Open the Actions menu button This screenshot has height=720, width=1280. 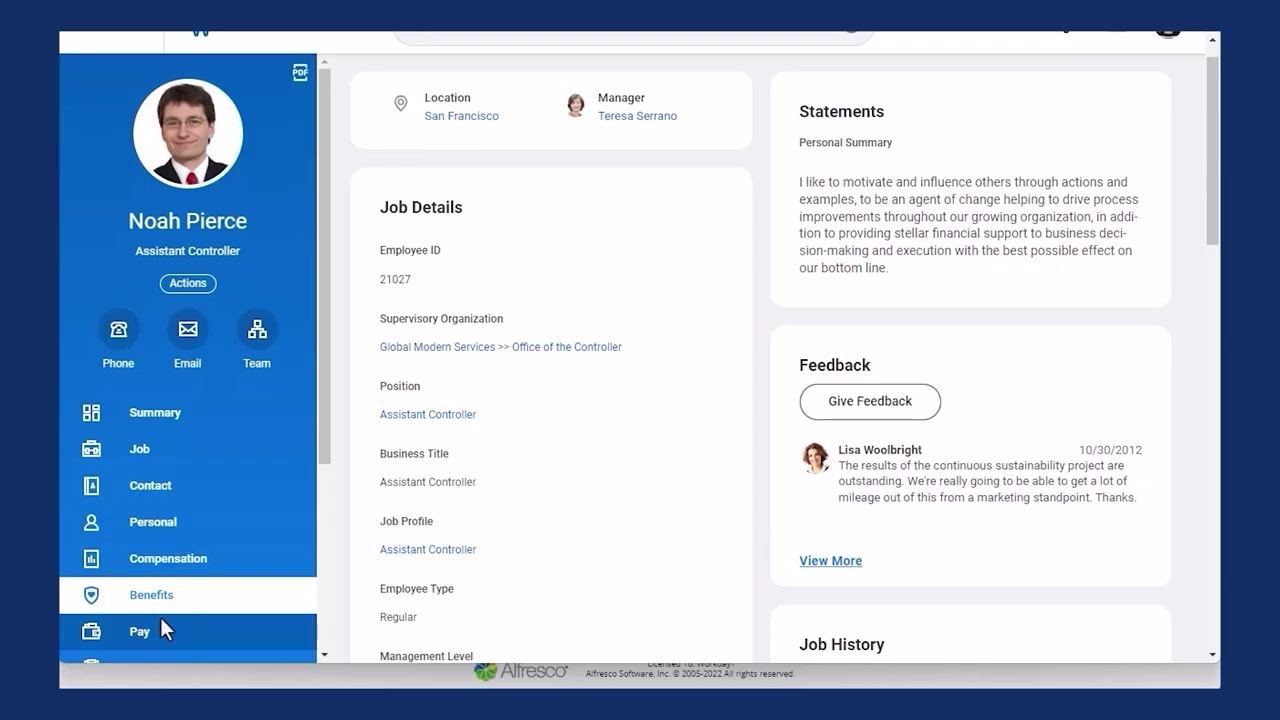pyautogui.click(x=188, y=283)
